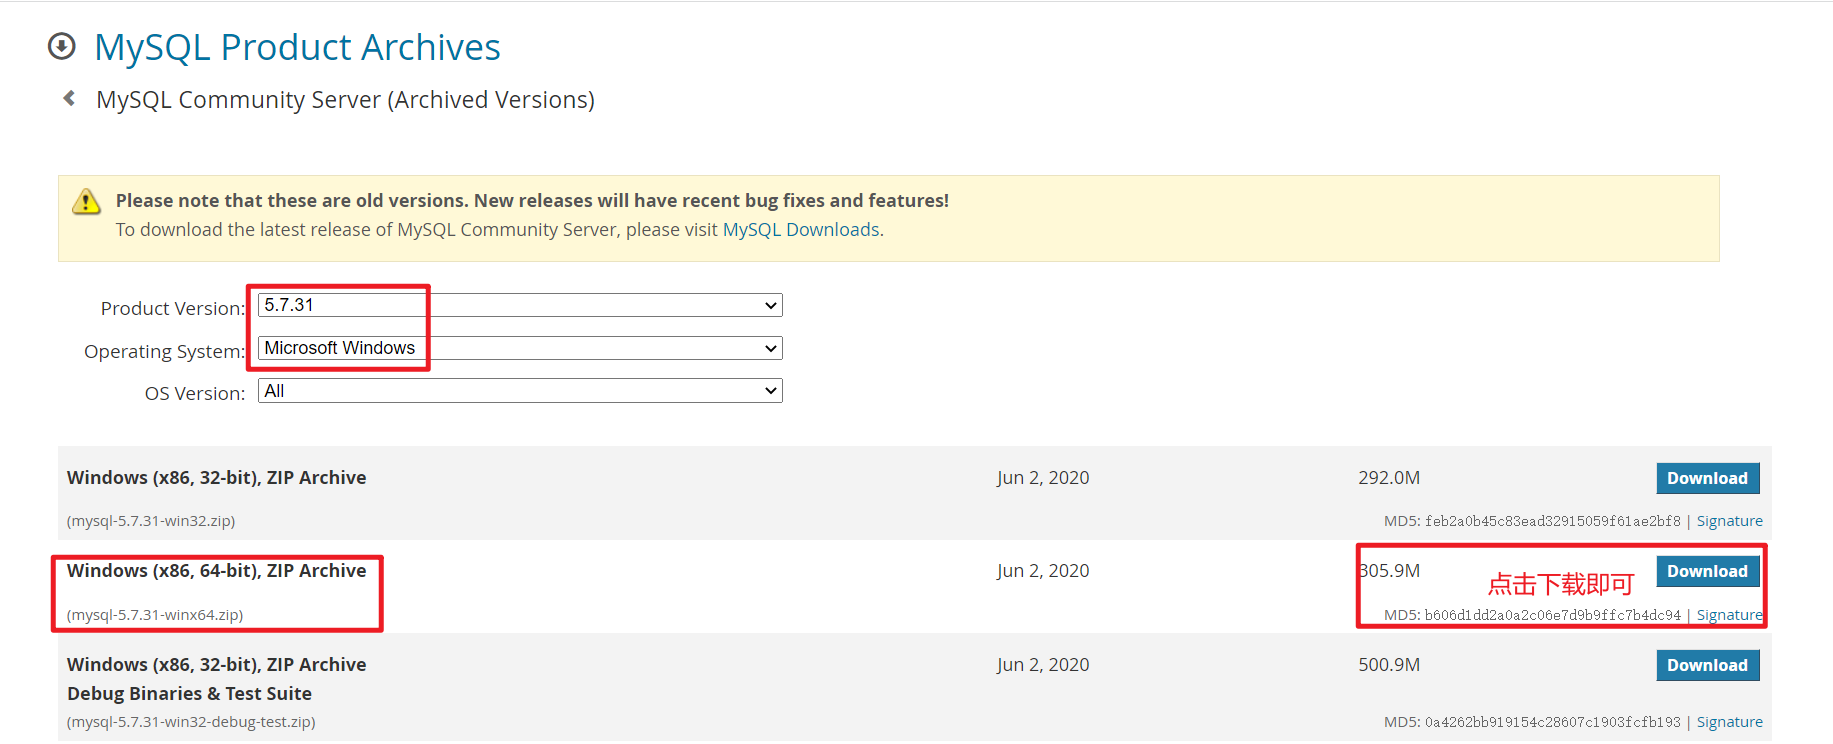Click the Product Version label

click(173, 308)
